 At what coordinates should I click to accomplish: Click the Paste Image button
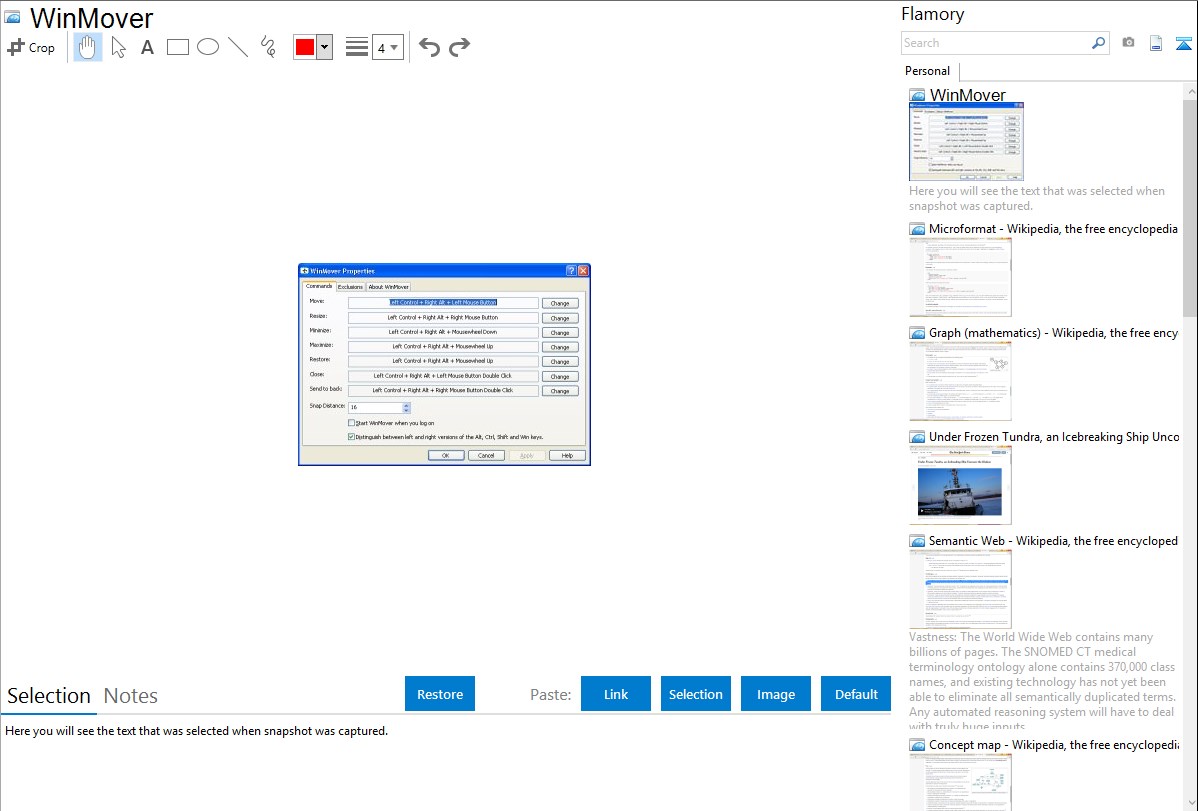pos(775,694)
